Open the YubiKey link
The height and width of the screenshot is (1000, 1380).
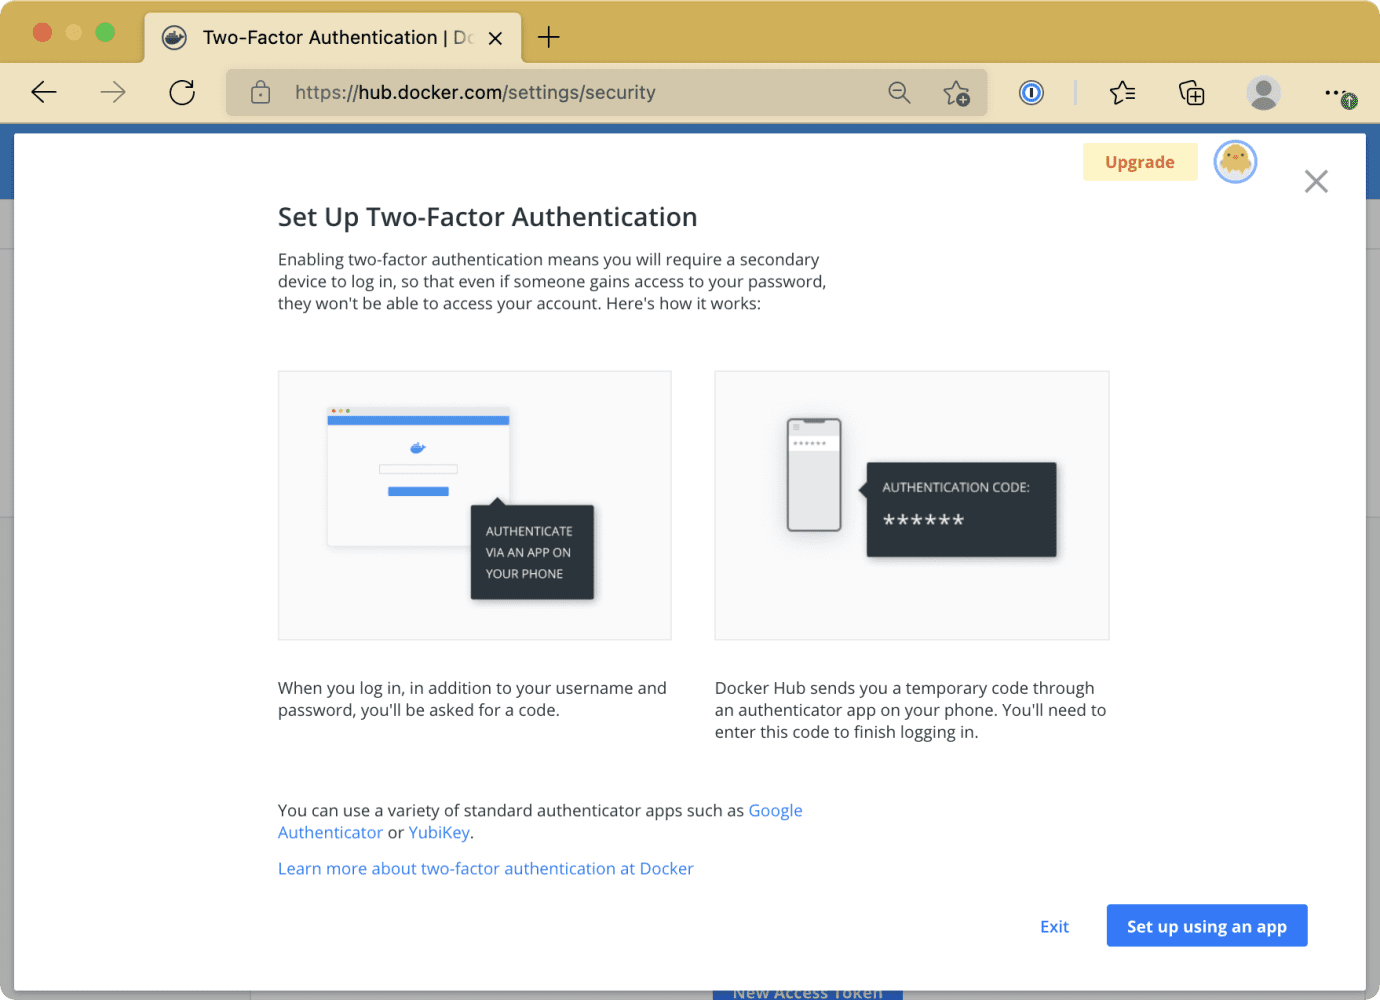click(439, 832)
